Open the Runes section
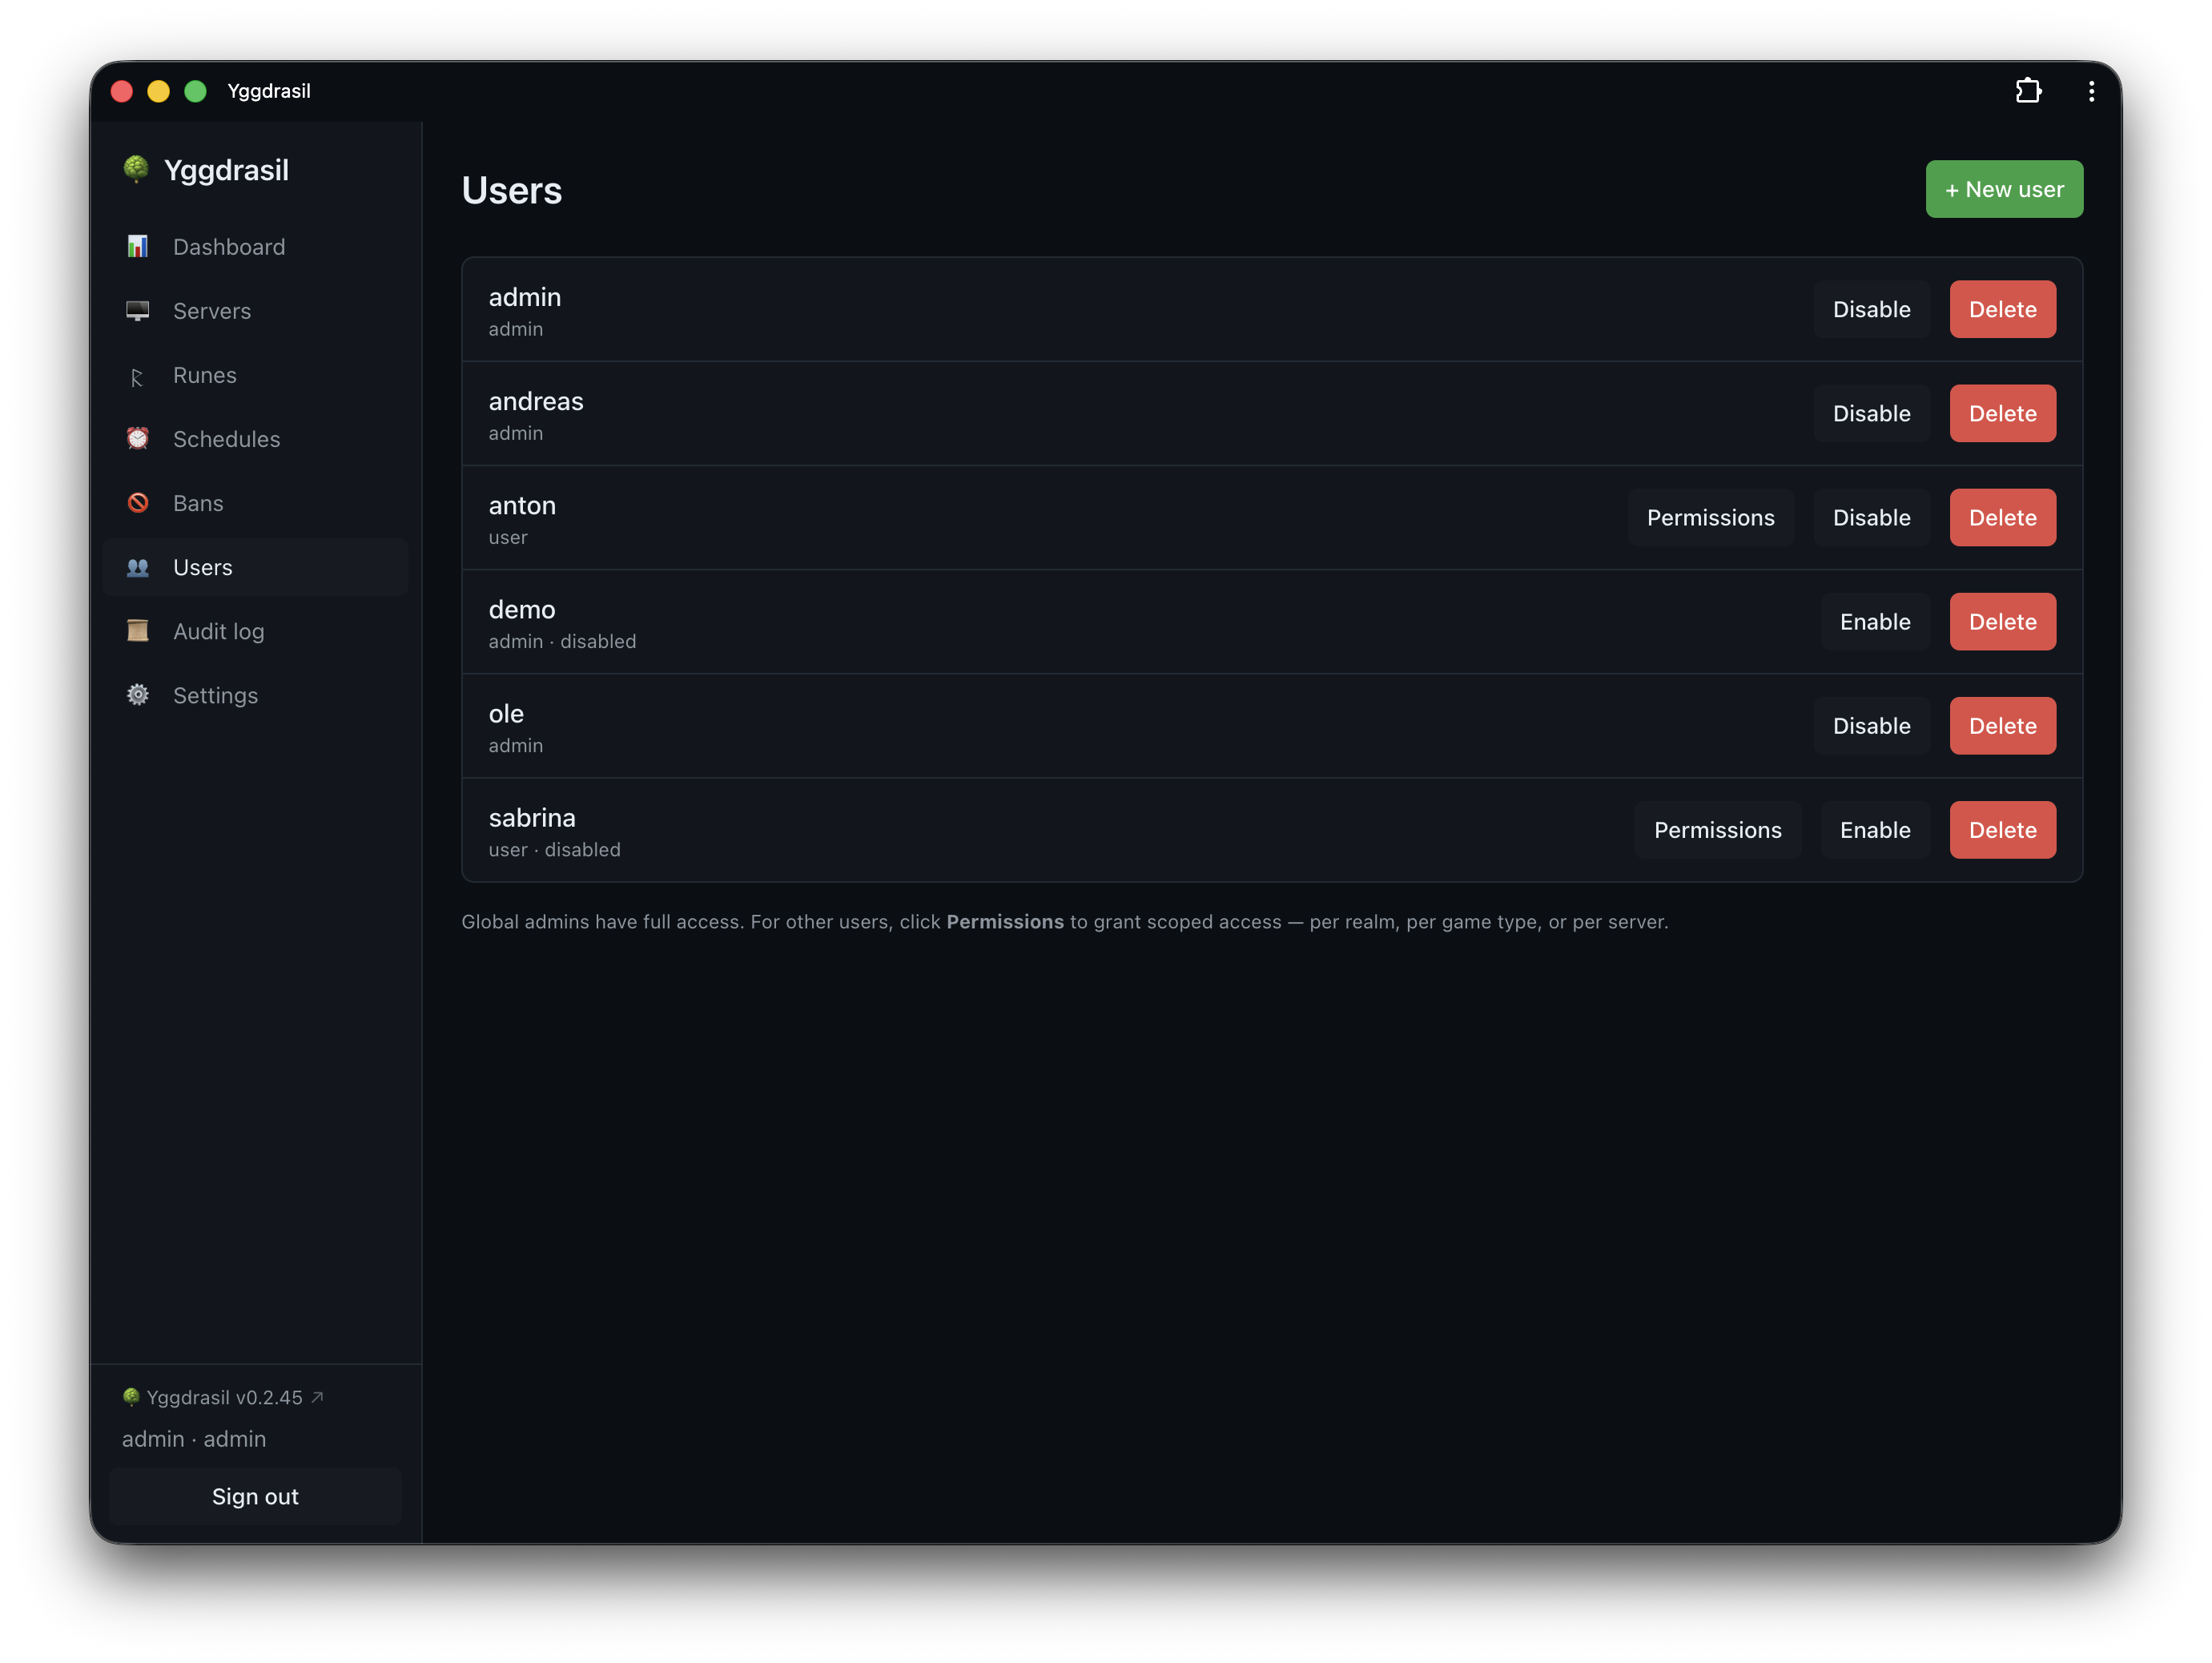This screenshot has width=2212, height=1663. (256, 375)
